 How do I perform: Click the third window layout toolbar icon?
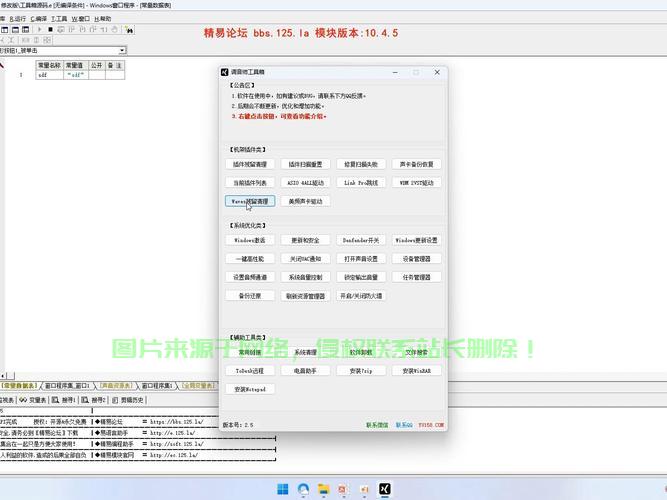click(x=26, y=29)
